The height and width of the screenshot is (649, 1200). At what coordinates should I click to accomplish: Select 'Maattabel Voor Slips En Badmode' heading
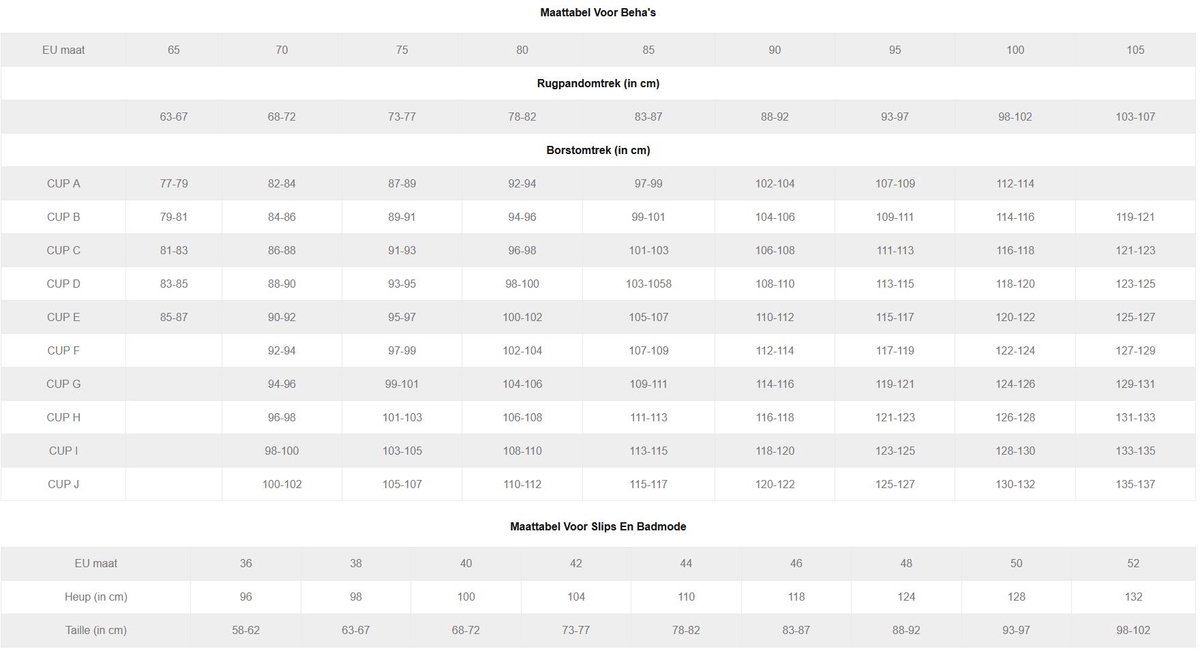(598, 526)
